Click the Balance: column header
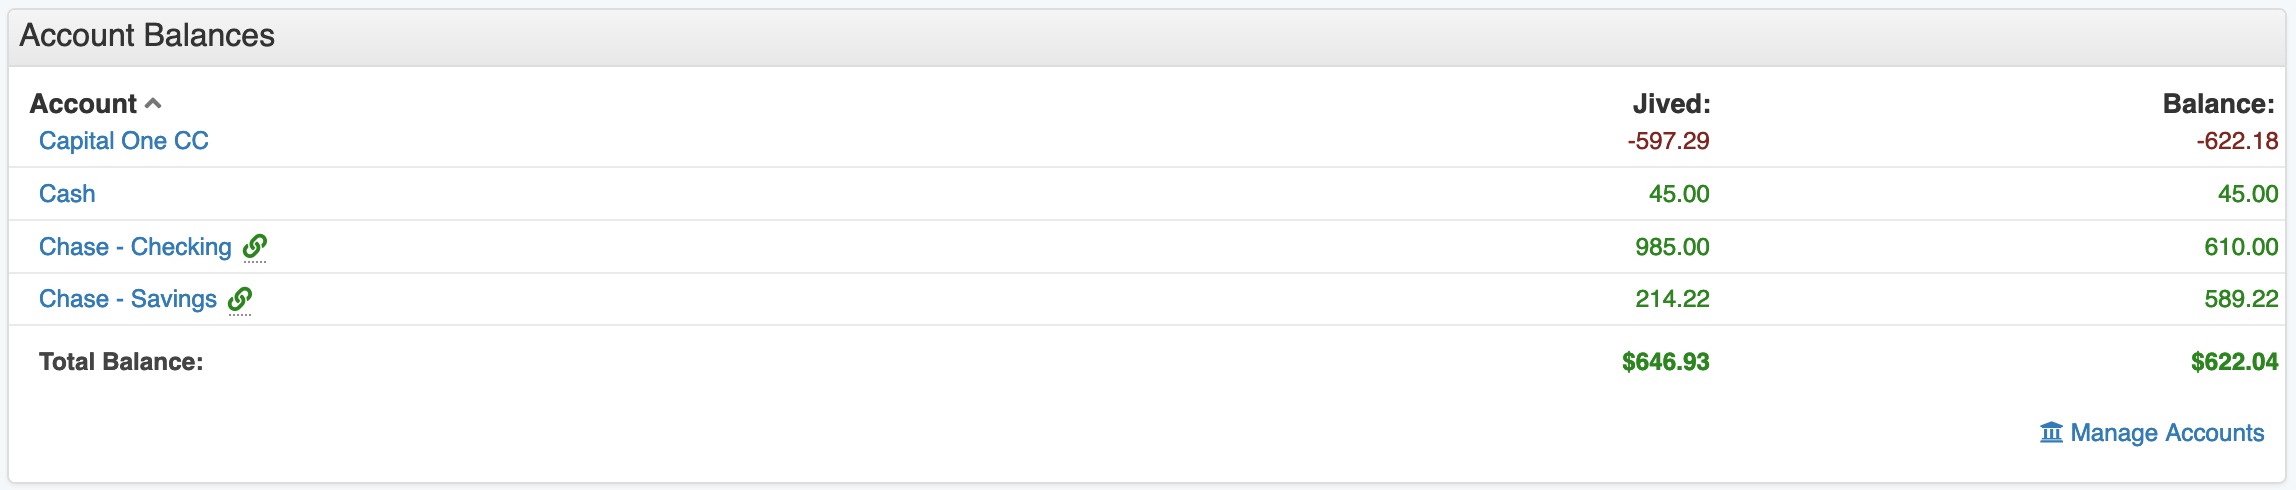Screen dimensions: 2296x490 [2217, 104]
